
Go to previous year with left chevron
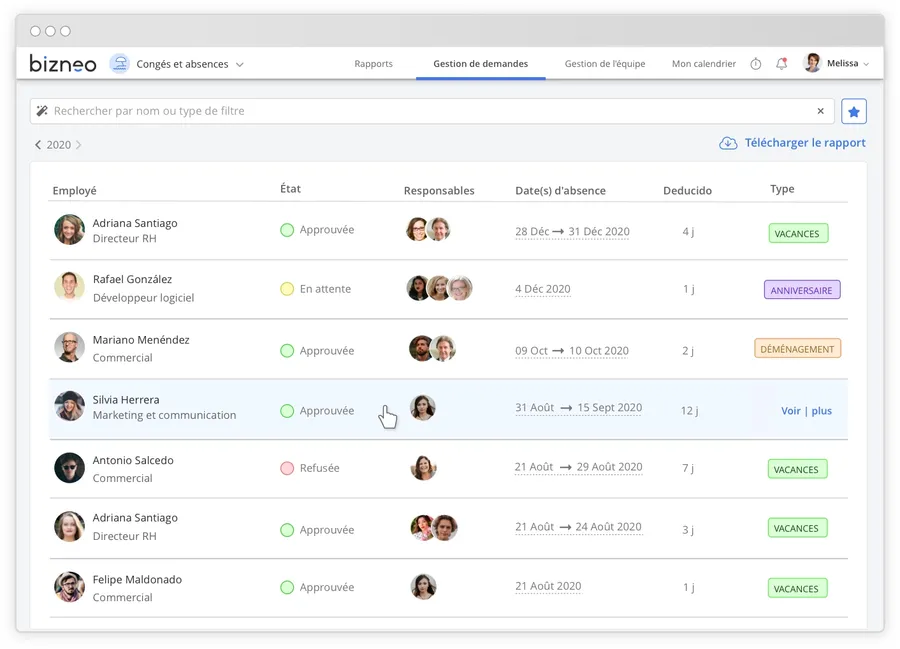pos(38,145)
